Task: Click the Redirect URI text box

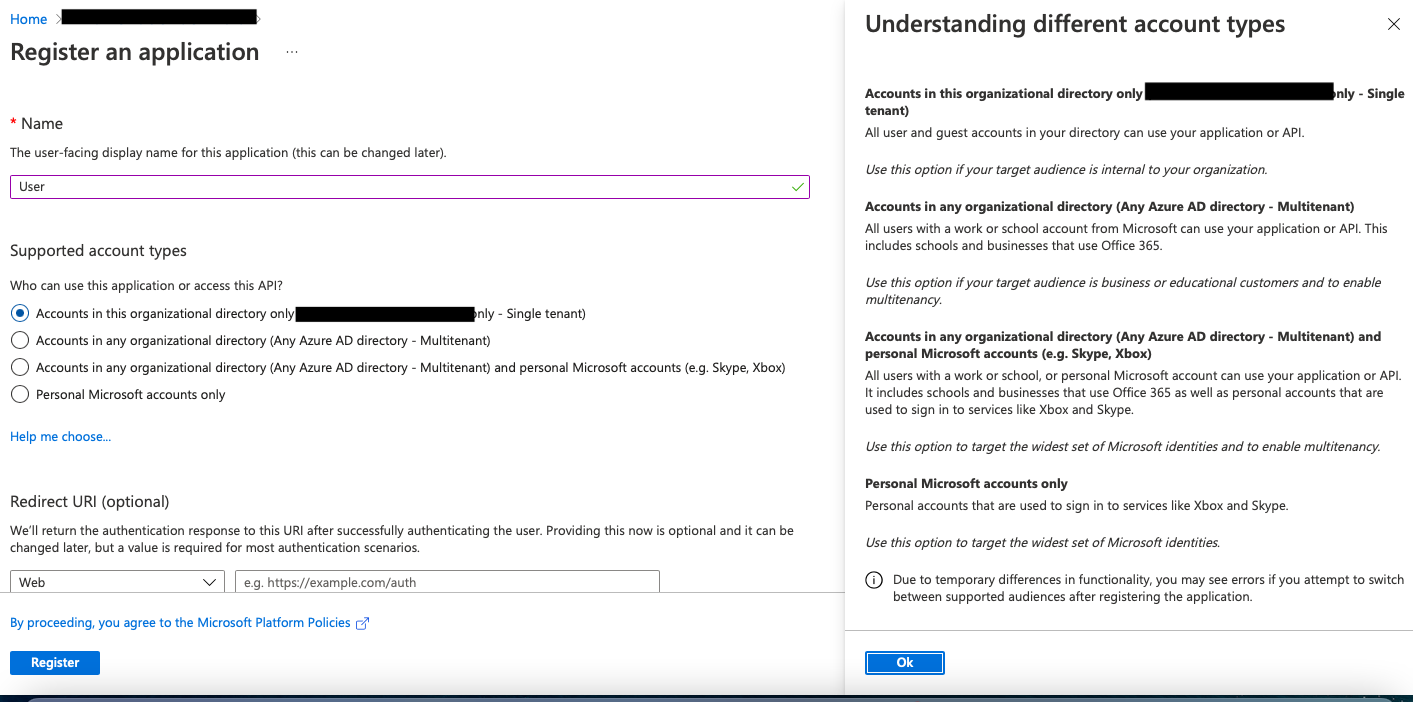Action: [x=447, y=582]
